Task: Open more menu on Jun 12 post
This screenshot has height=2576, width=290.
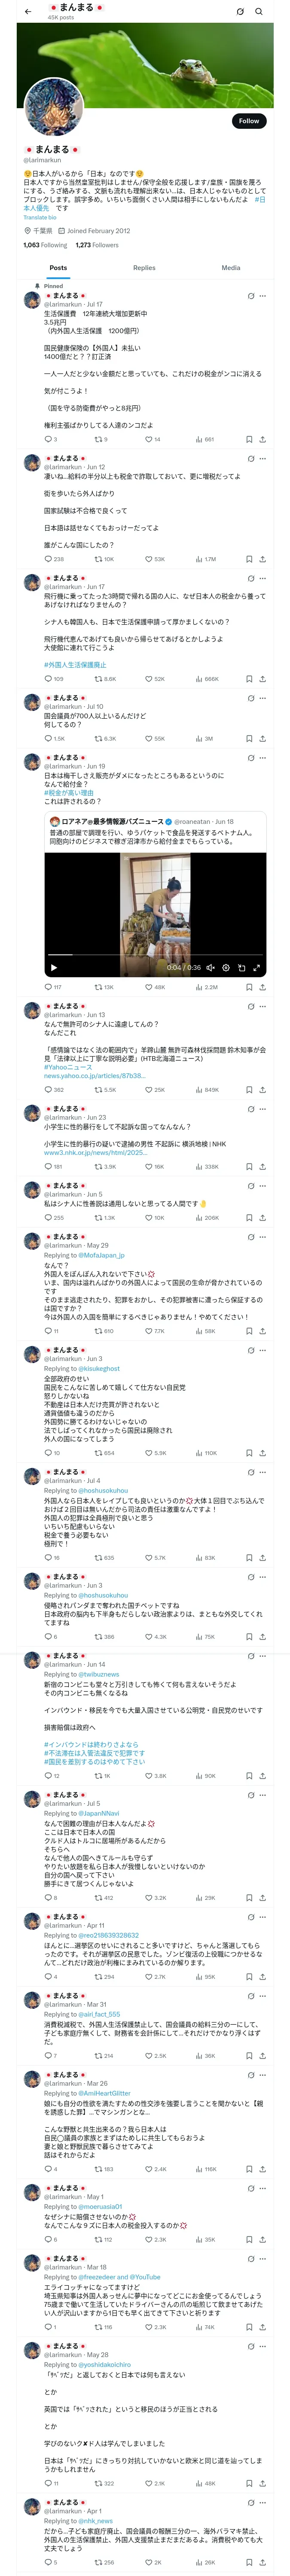Action: (x=262, y=458)
